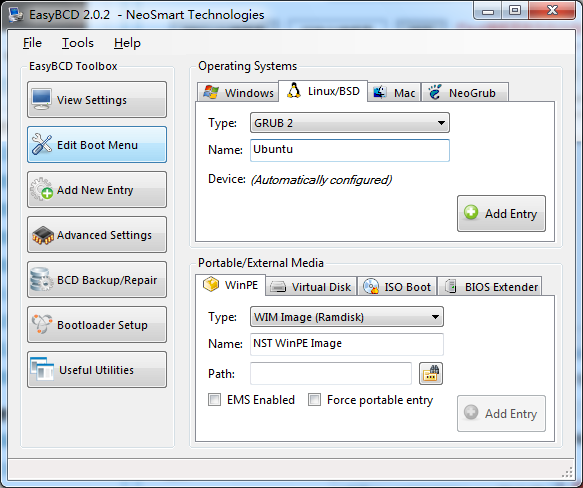The width and height of the screenshot is (583, 488).
Task: Browse for WinPE image path
Action: point(431,373)
